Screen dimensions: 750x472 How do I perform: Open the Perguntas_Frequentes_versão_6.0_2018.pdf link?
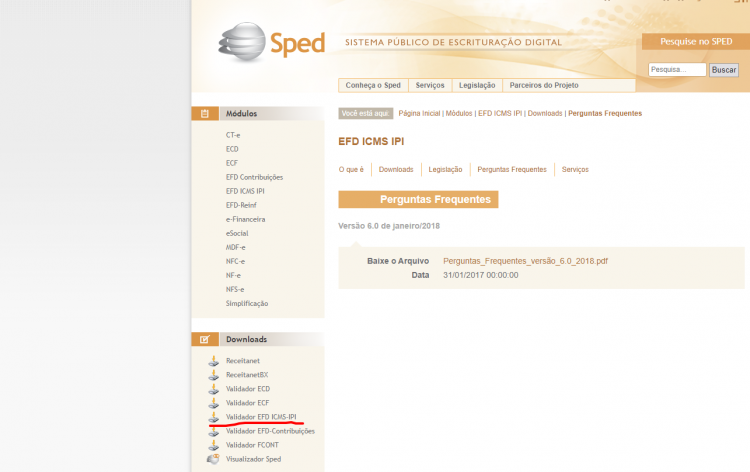point(525,261)
